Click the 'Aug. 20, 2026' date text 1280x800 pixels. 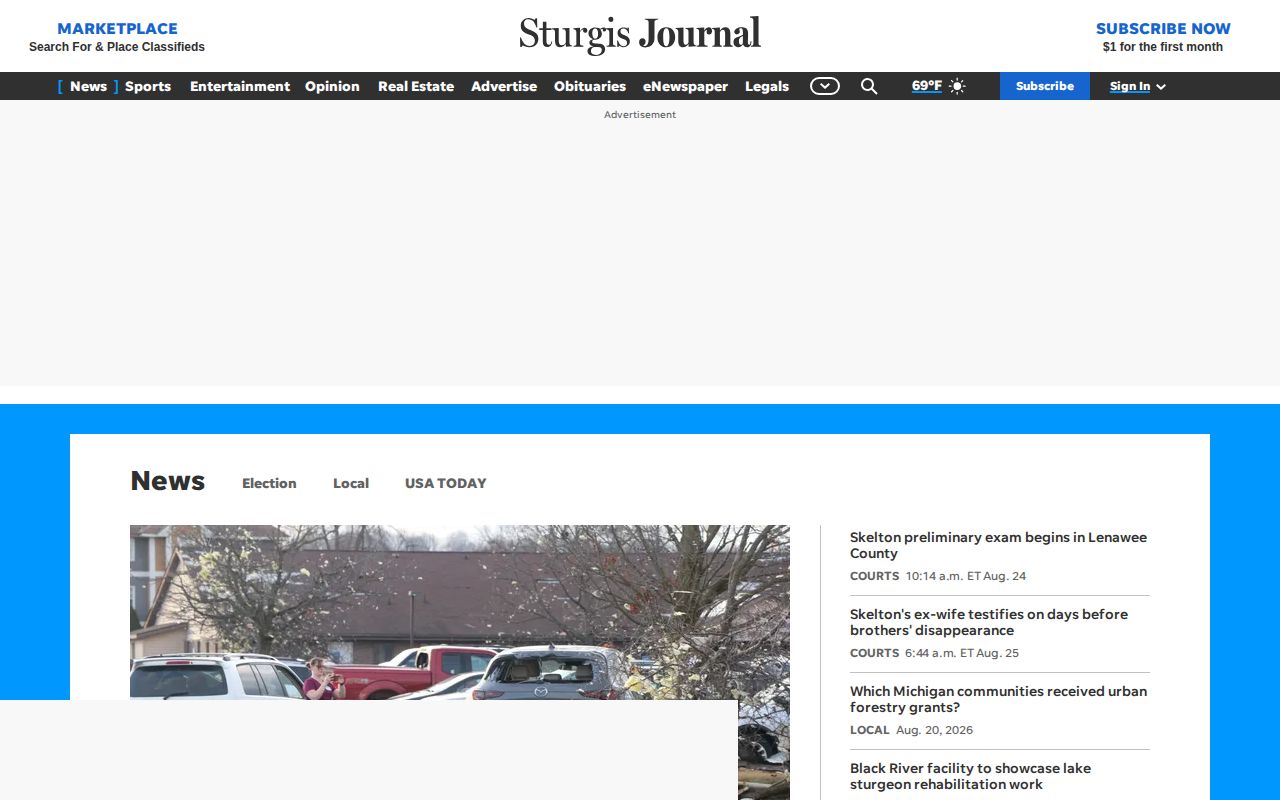point(934,730)
